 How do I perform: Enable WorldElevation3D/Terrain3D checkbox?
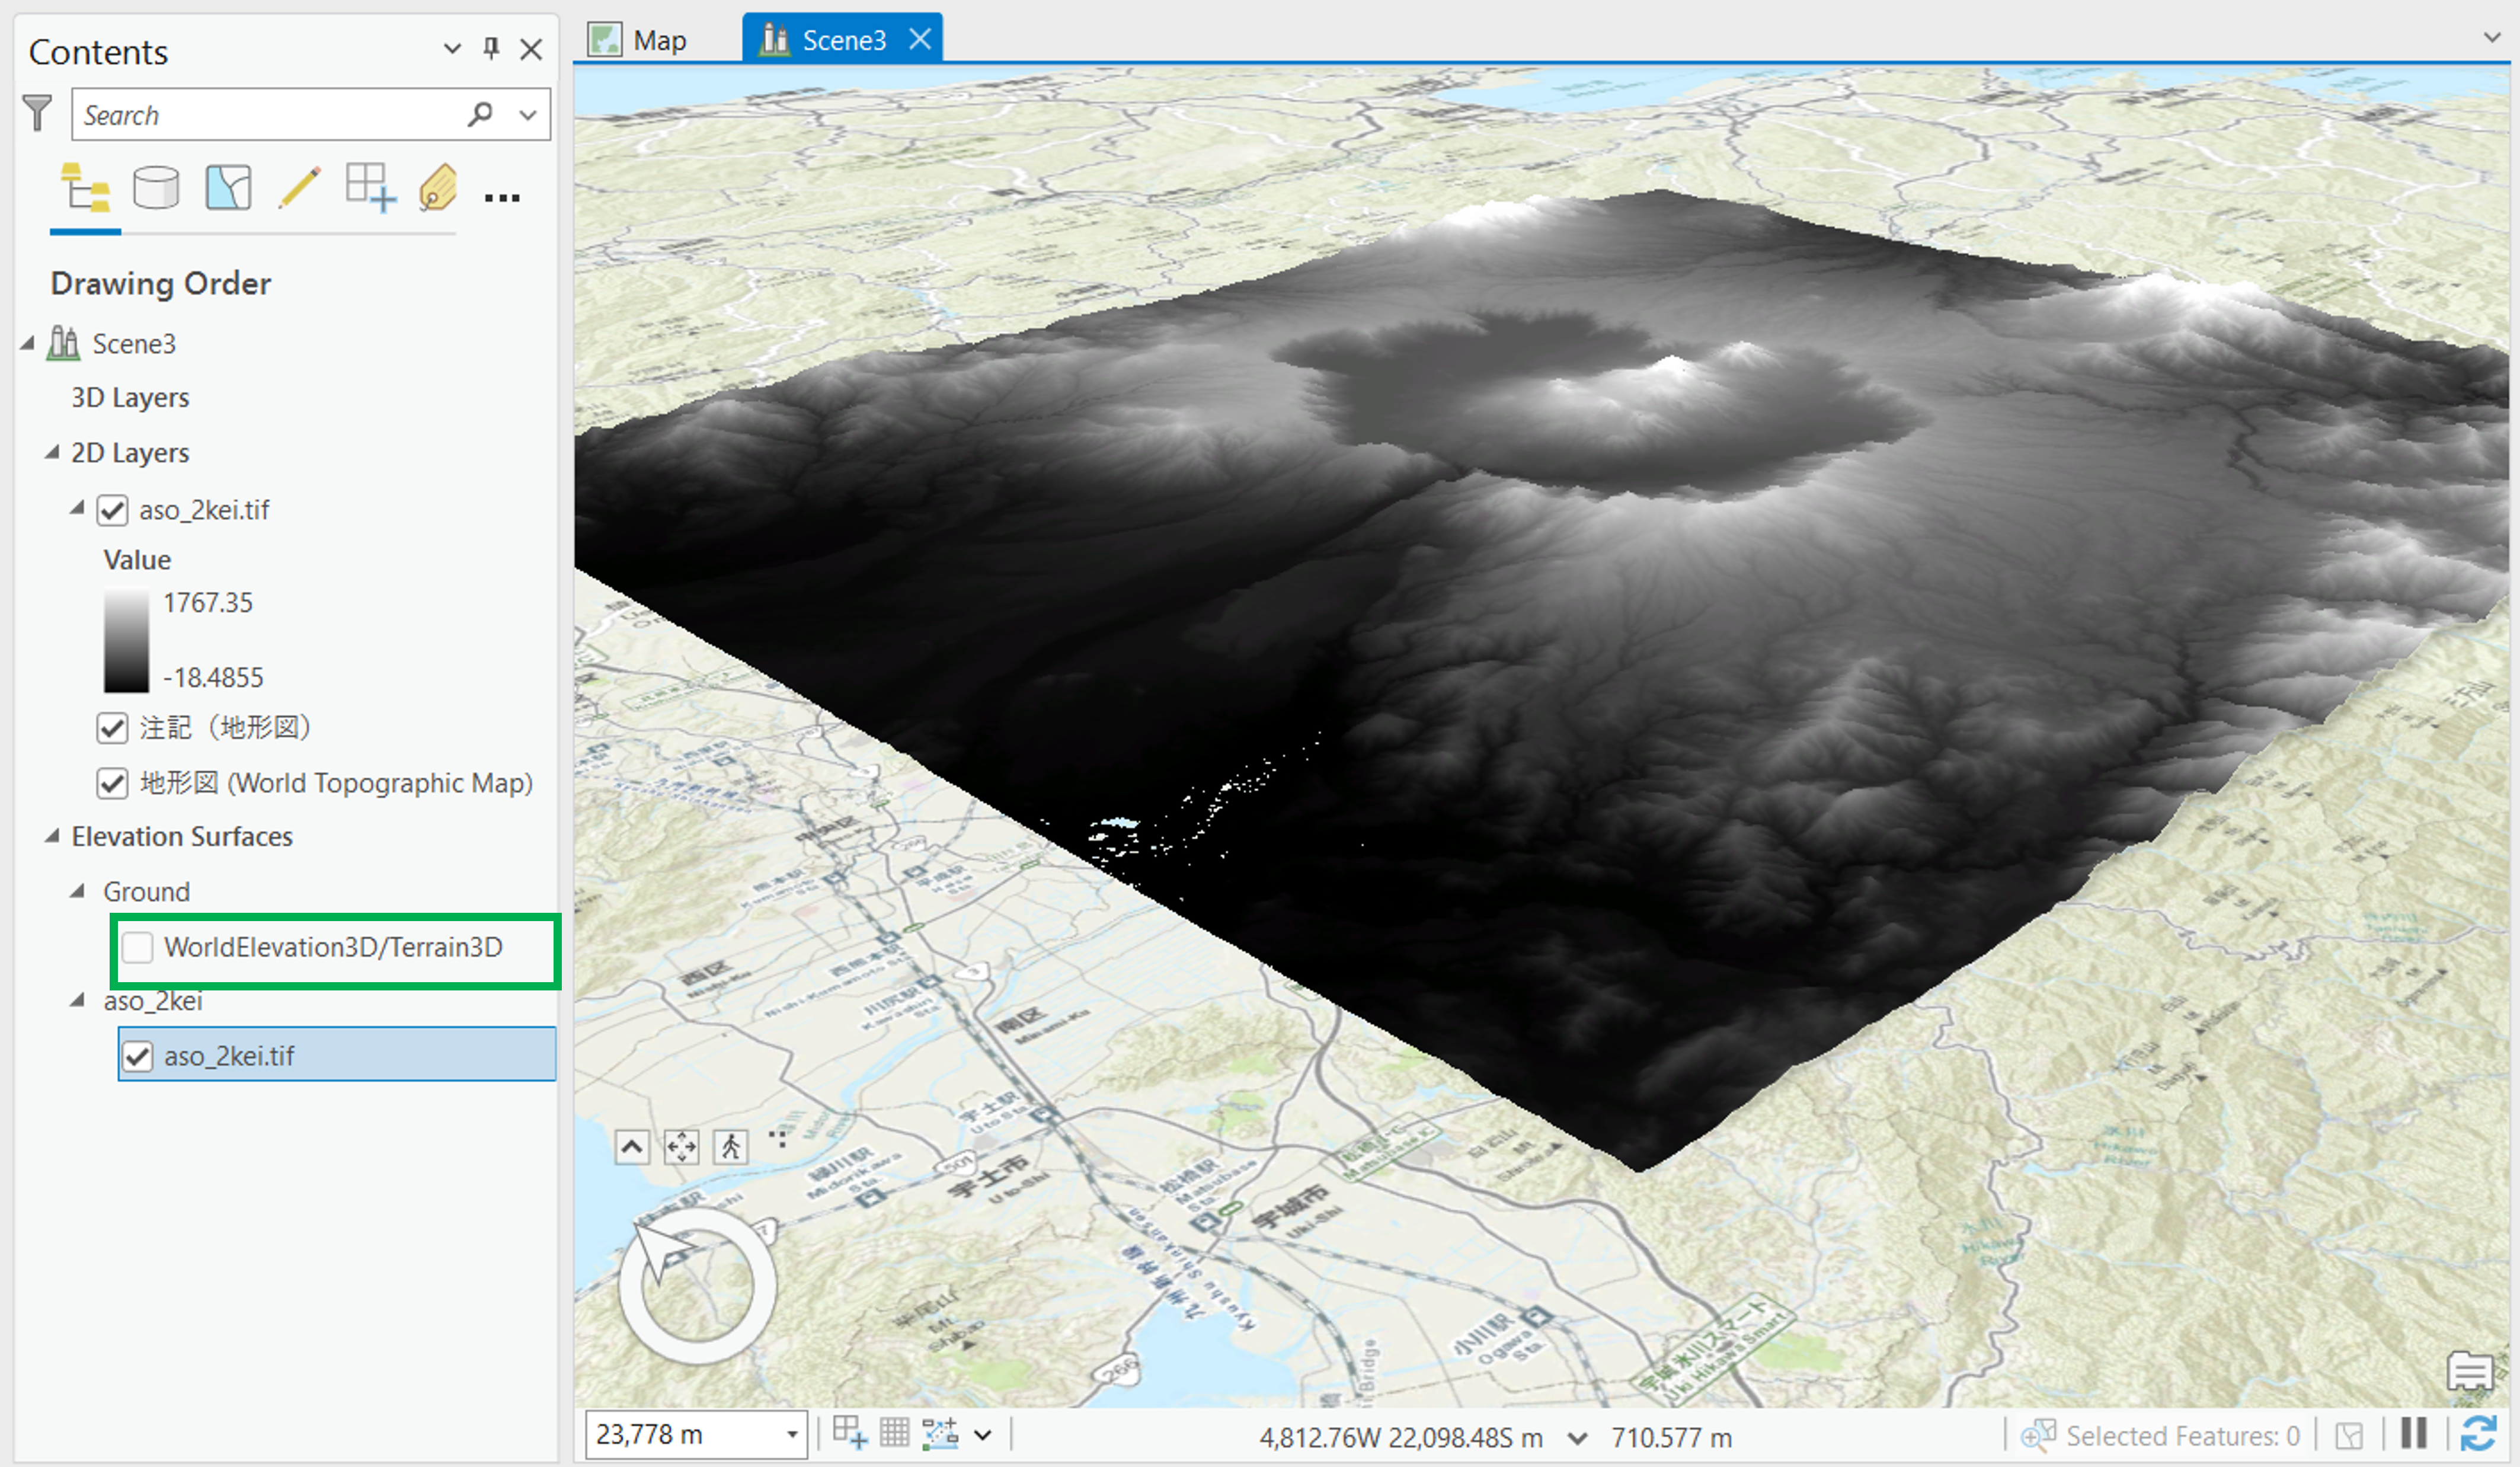(137, 947)
